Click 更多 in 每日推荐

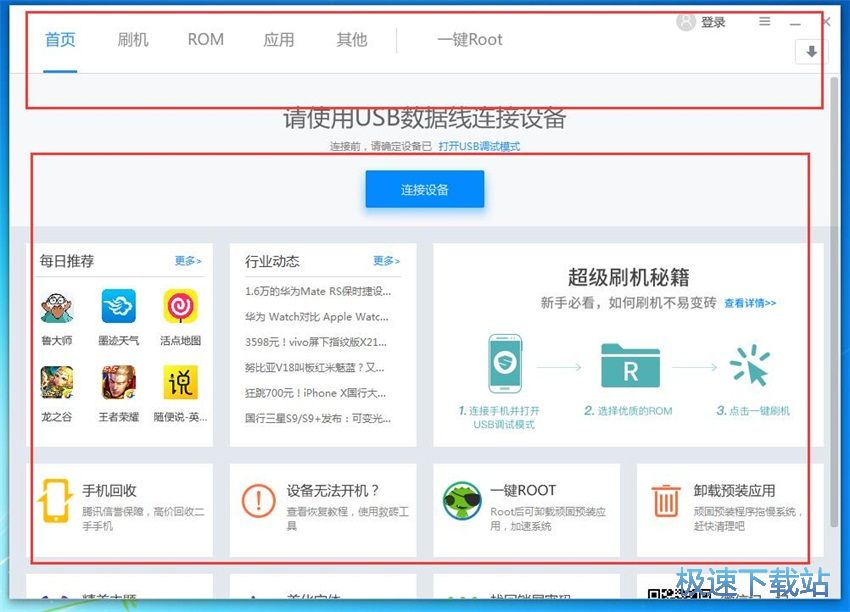click(x=188, y=261)
